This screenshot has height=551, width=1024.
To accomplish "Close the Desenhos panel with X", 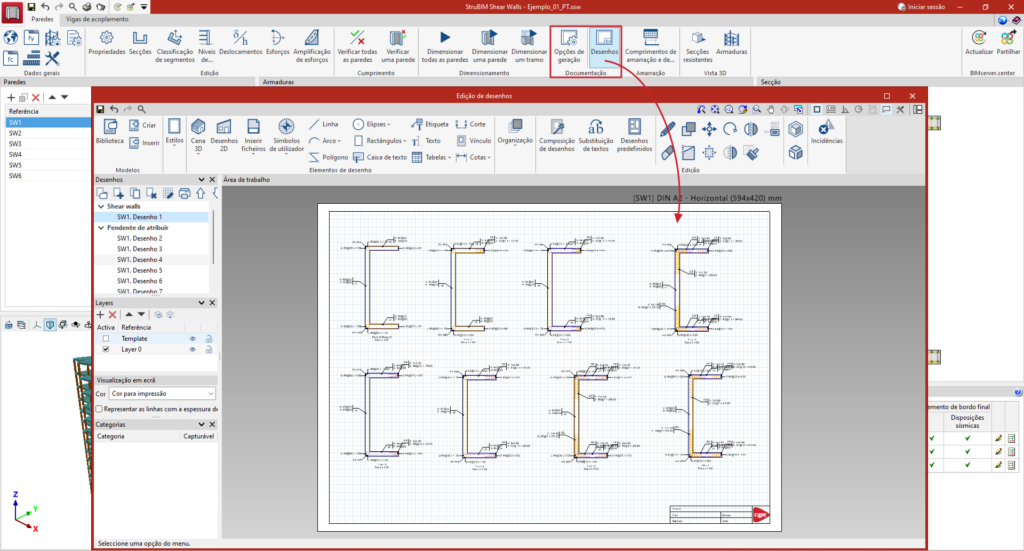I will pyautogui.click(x=212, y=180).
